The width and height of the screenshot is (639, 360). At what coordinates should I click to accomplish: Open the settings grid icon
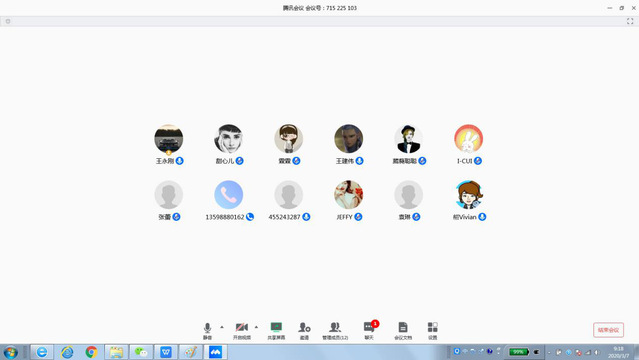(x=433, y=330)
